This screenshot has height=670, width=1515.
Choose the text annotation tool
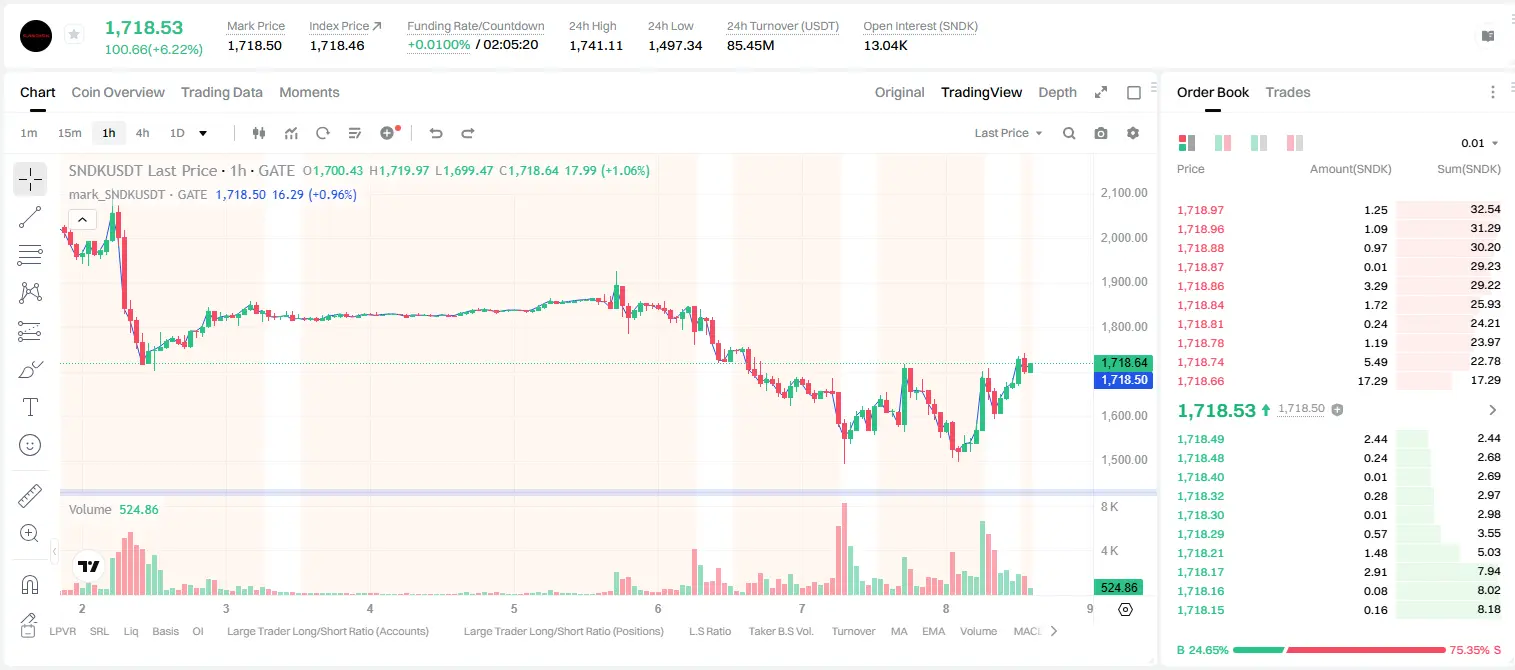pyautogui.click(x=30, y=407)
